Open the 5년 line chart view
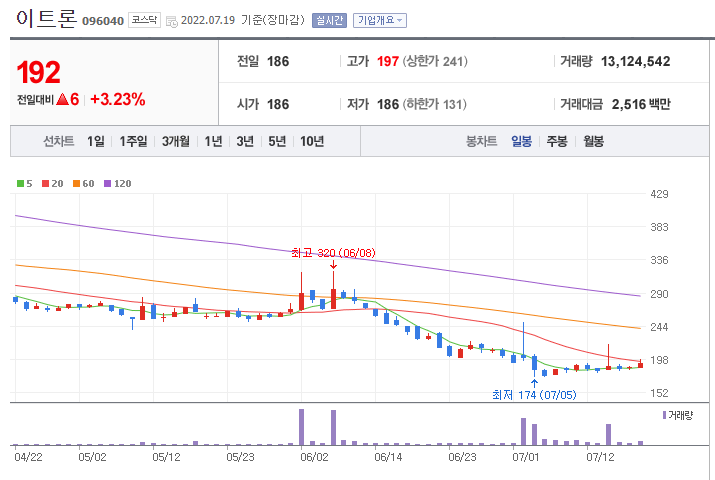The width and height of the screenshot is (715, 480). point(277,141)
